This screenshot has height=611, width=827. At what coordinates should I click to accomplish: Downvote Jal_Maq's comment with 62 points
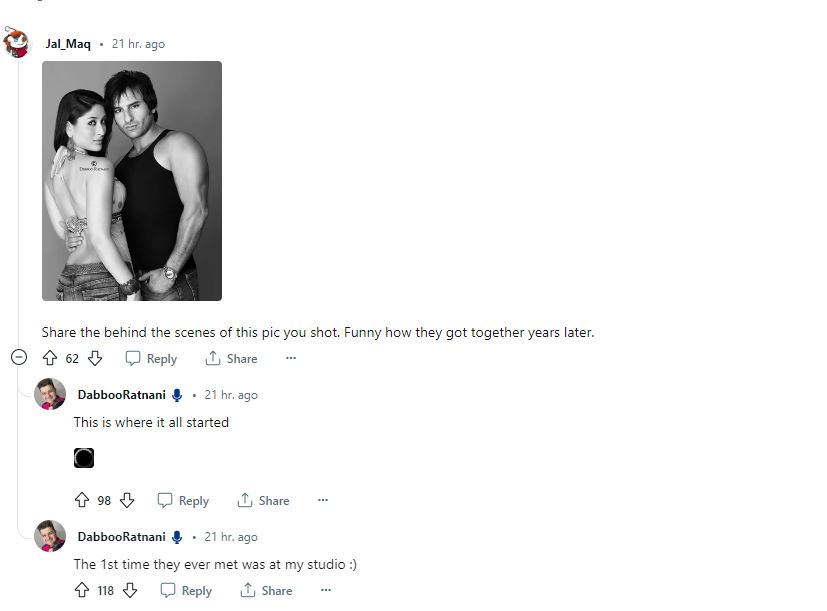point(95,358)
